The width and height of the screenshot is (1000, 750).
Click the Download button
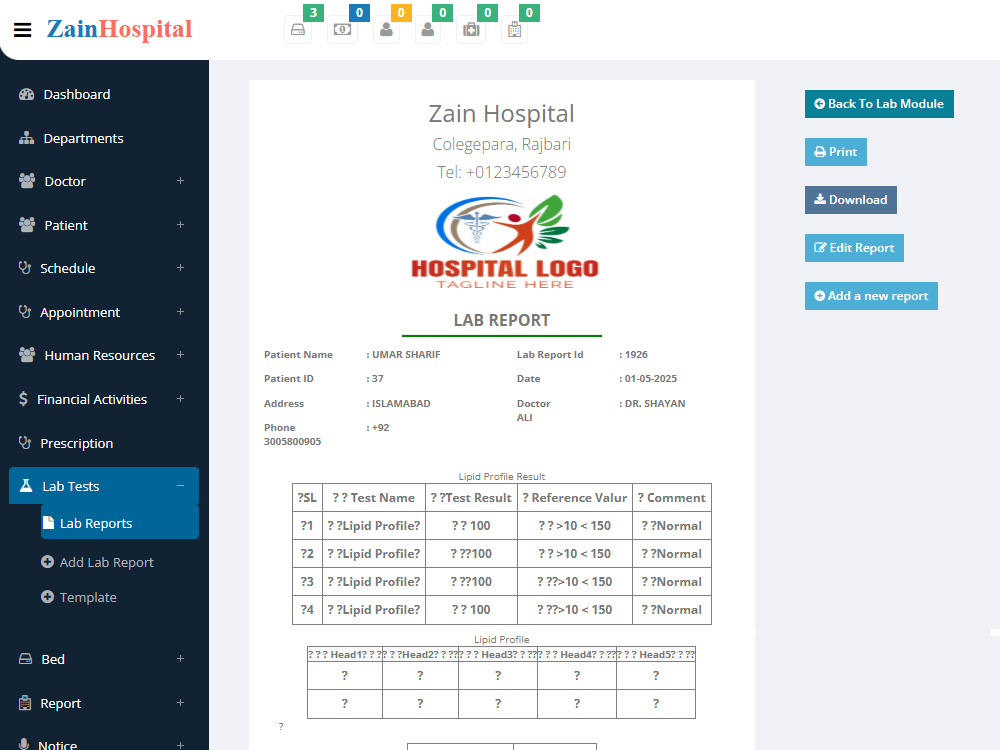click(851, 200)
